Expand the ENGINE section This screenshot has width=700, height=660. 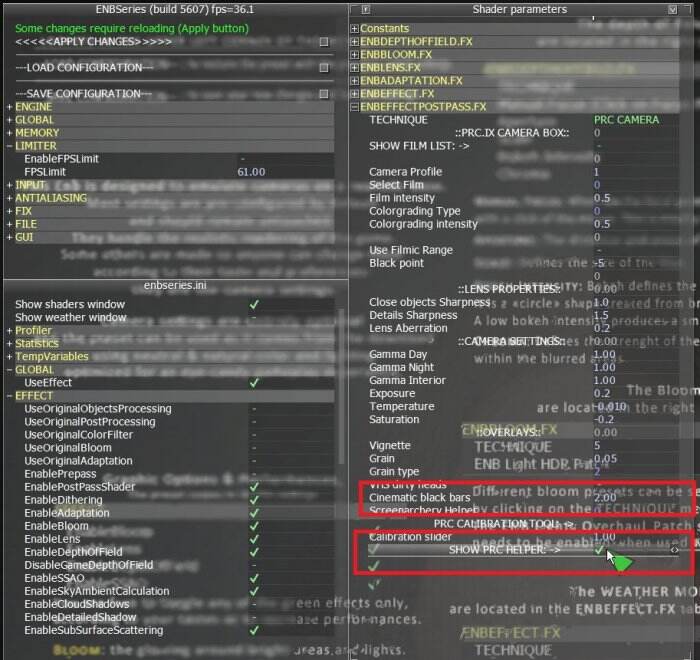tap(9, 107)
